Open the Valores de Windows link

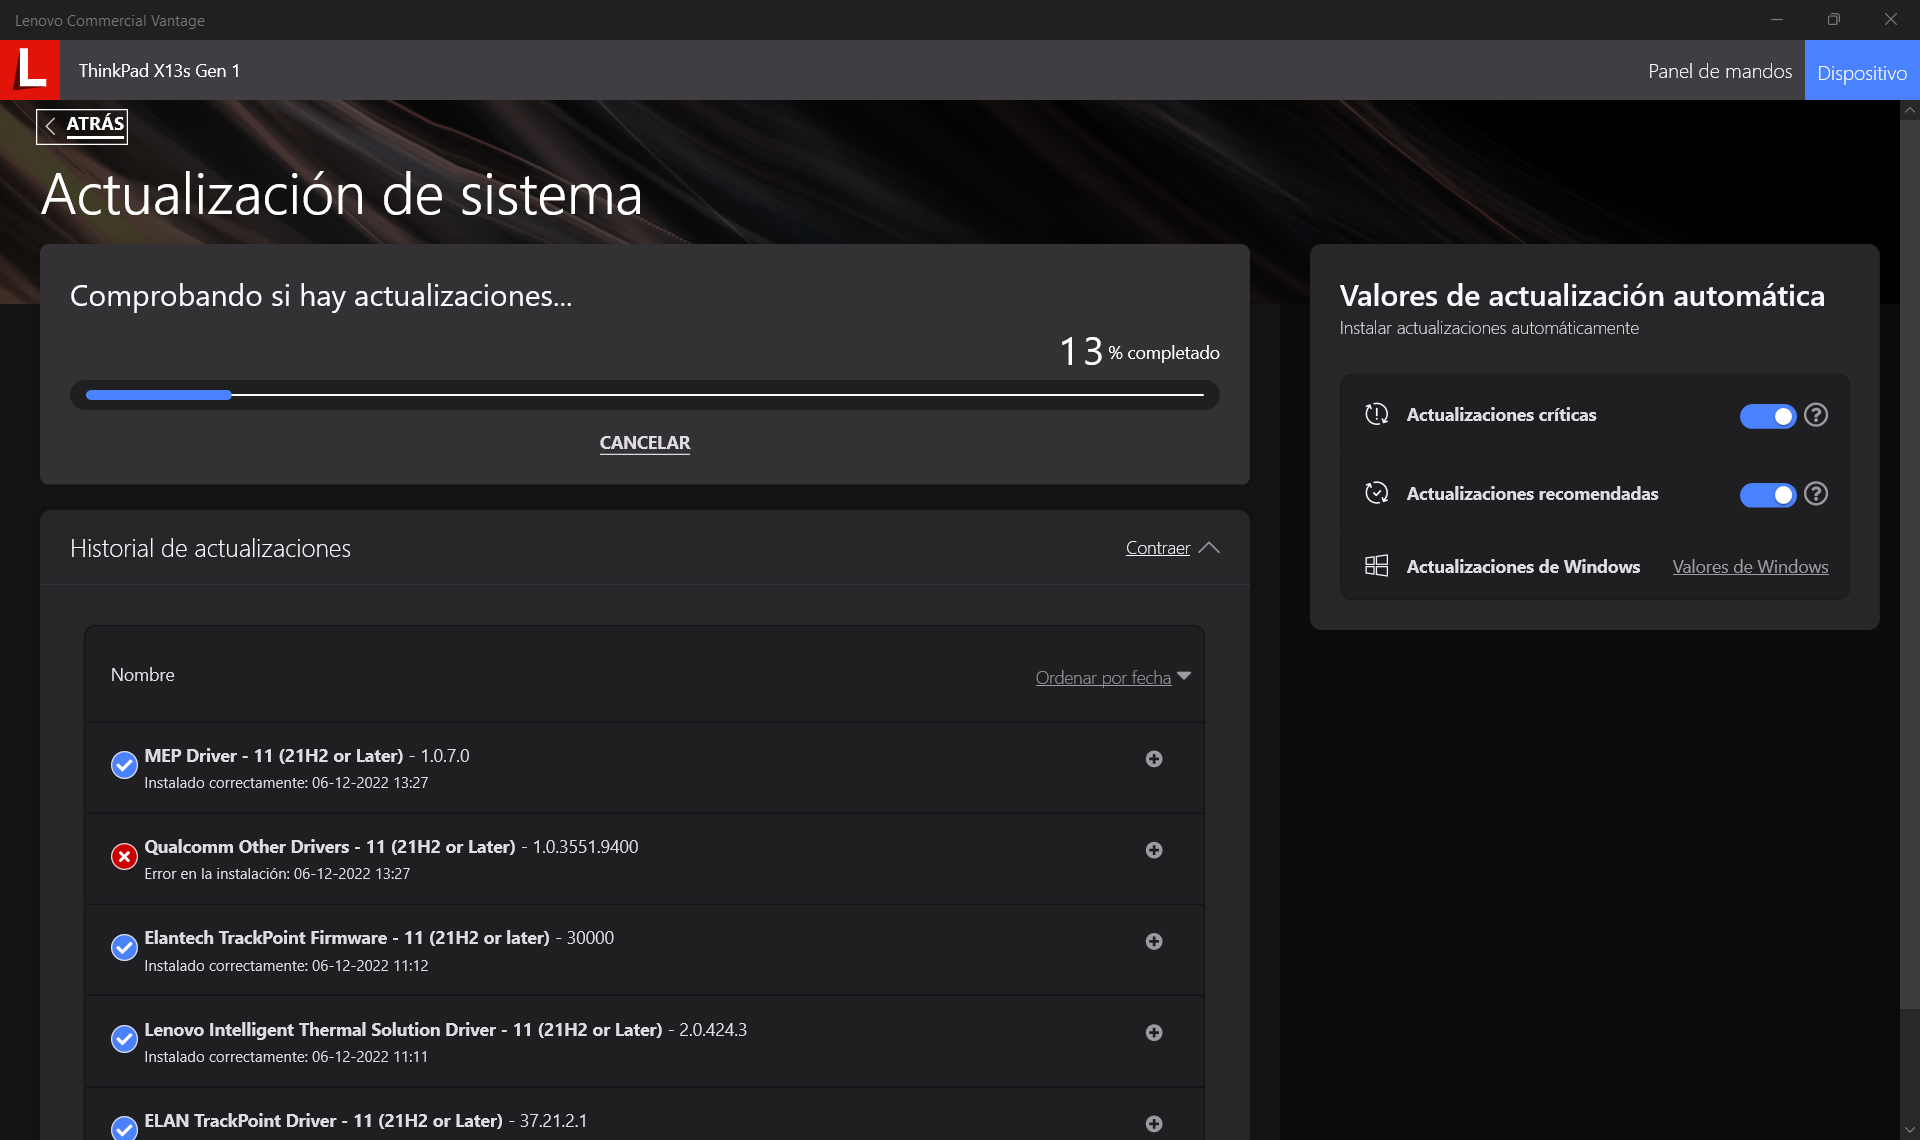[x=1750, y=567]
